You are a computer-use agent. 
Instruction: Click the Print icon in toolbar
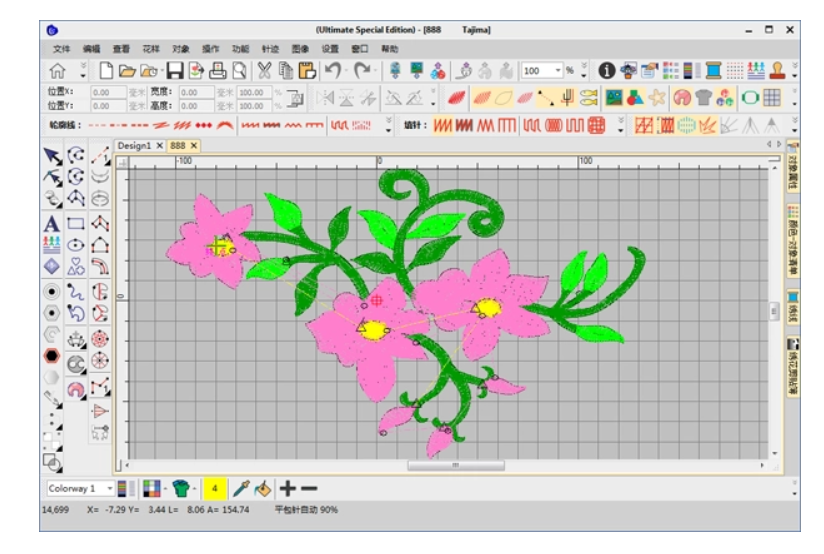[217, 71]
